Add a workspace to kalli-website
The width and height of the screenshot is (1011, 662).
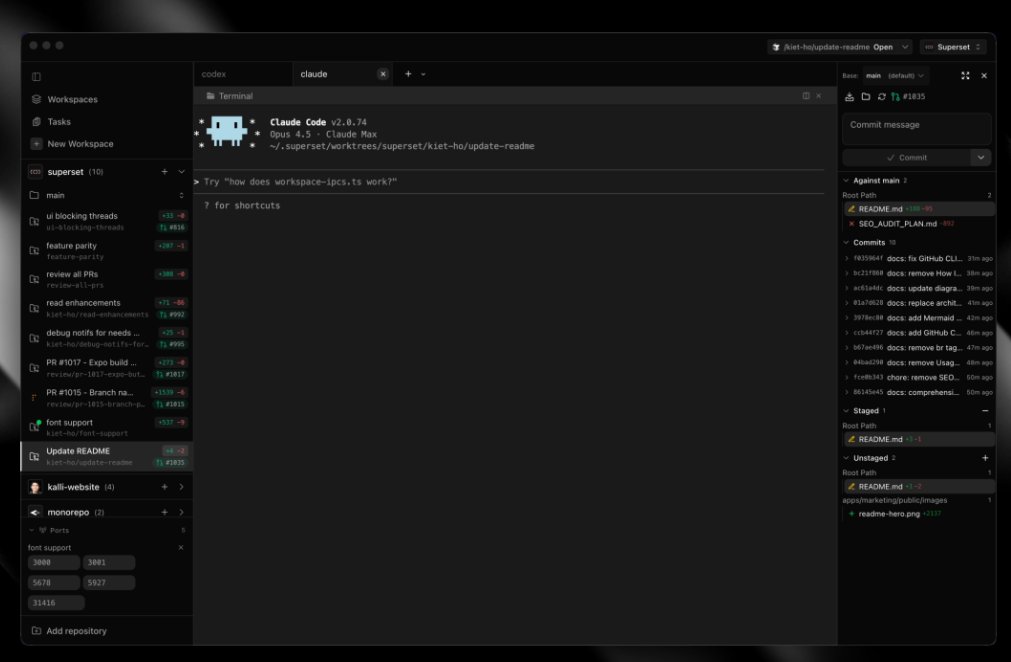[x=164, y=487]
